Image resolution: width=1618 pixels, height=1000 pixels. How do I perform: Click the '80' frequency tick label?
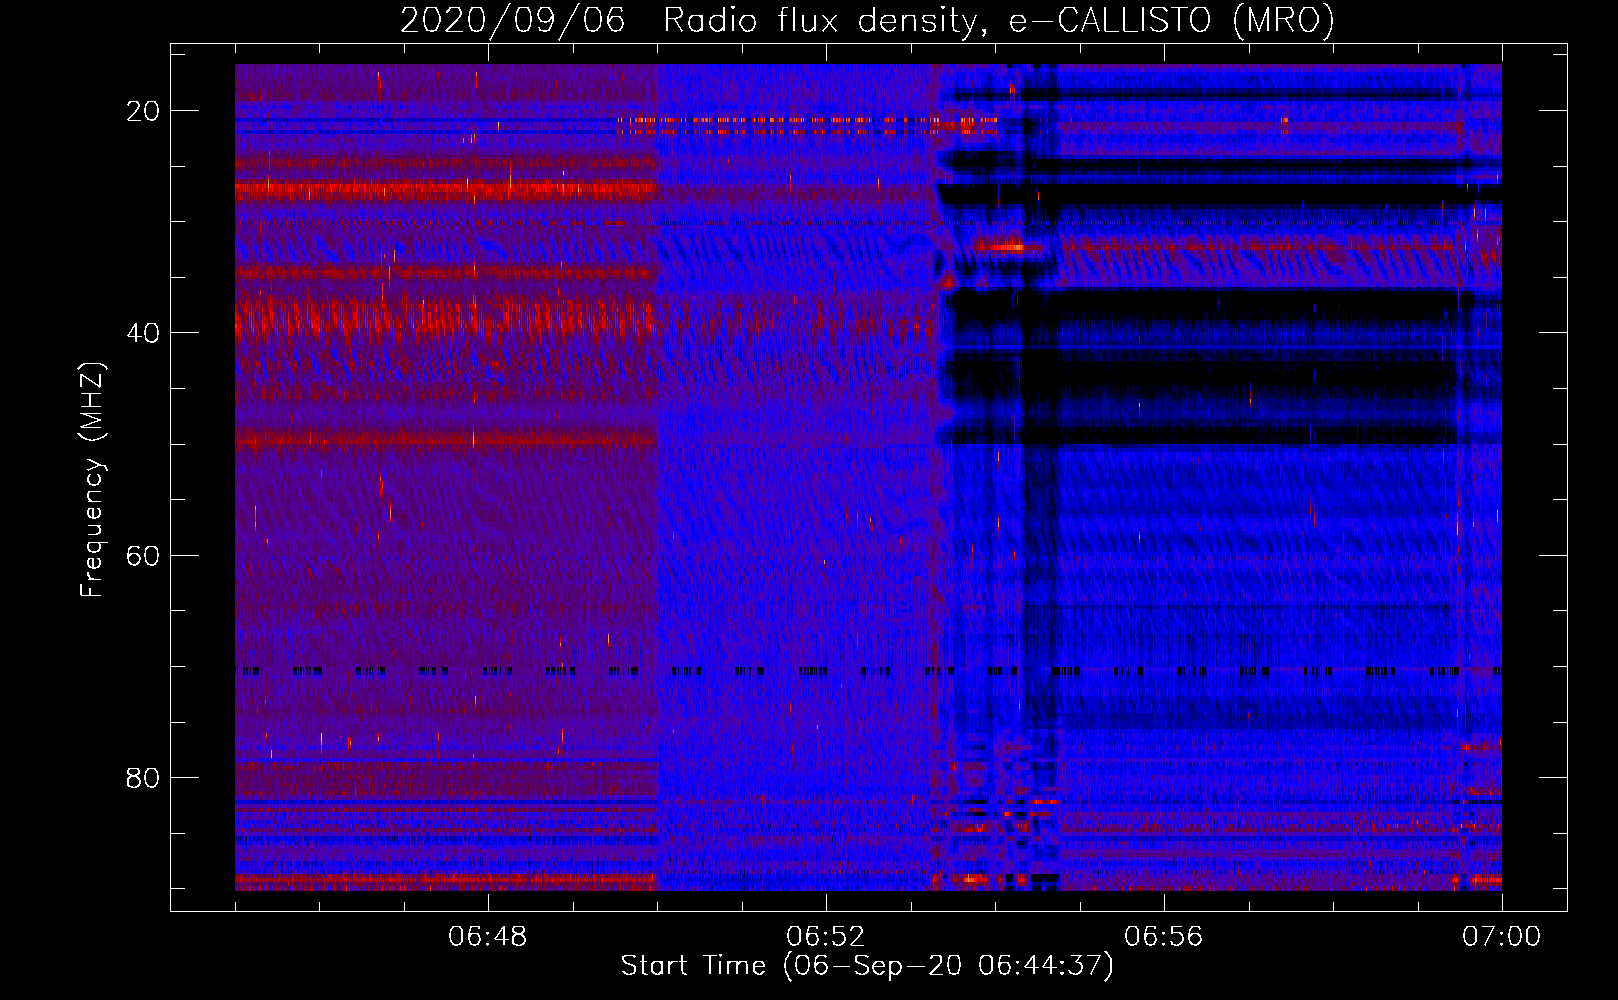pos(143,777)
